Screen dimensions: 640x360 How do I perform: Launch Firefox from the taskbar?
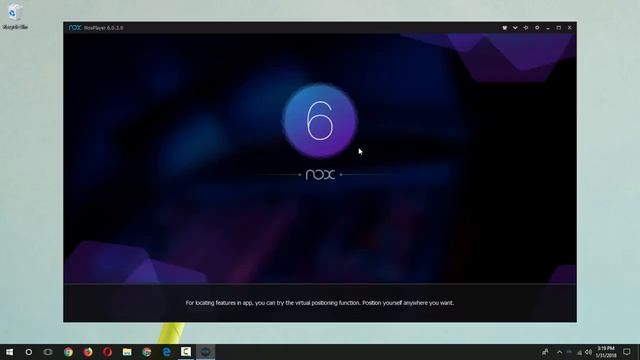point(88,352)
